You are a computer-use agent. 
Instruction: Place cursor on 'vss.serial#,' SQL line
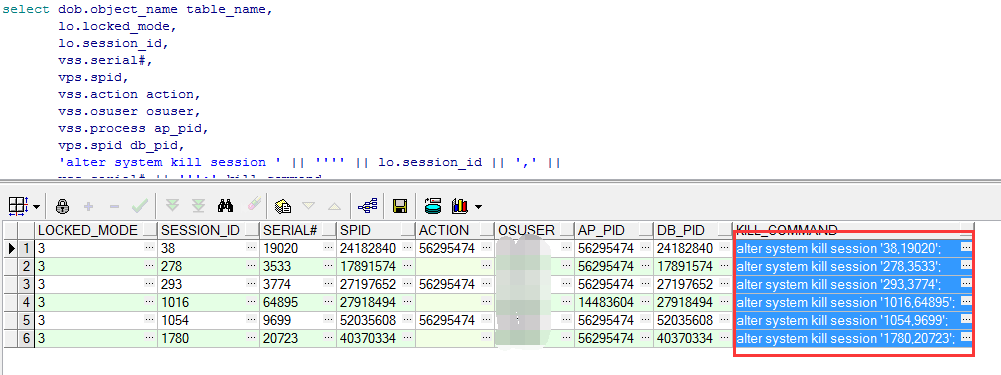(105, 61)
